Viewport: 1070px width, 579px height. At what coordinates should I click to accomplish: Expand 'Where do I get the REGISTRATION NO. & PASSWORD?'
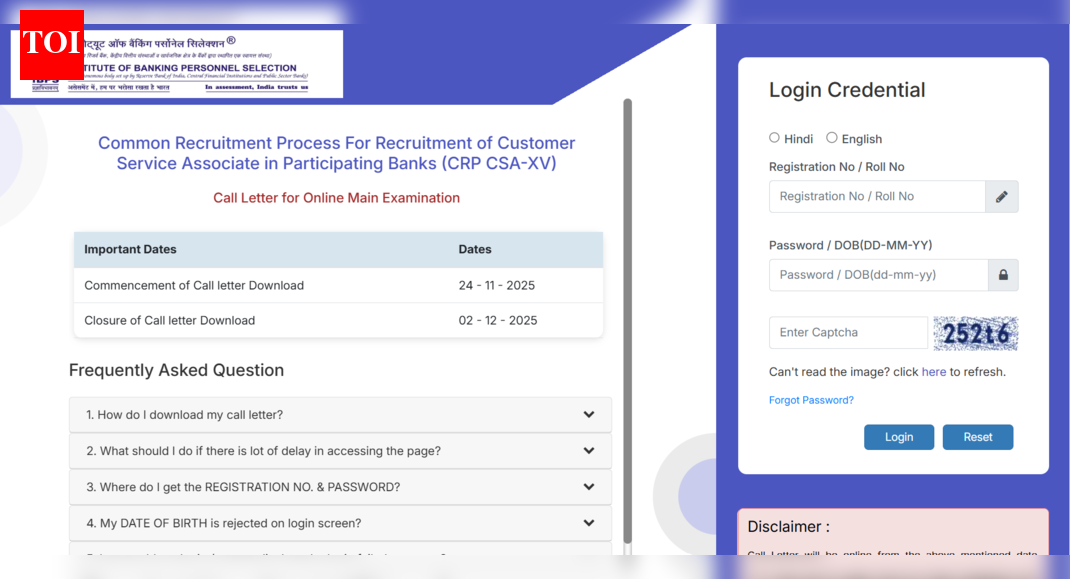pyautogui.click(x=340, y=488)
